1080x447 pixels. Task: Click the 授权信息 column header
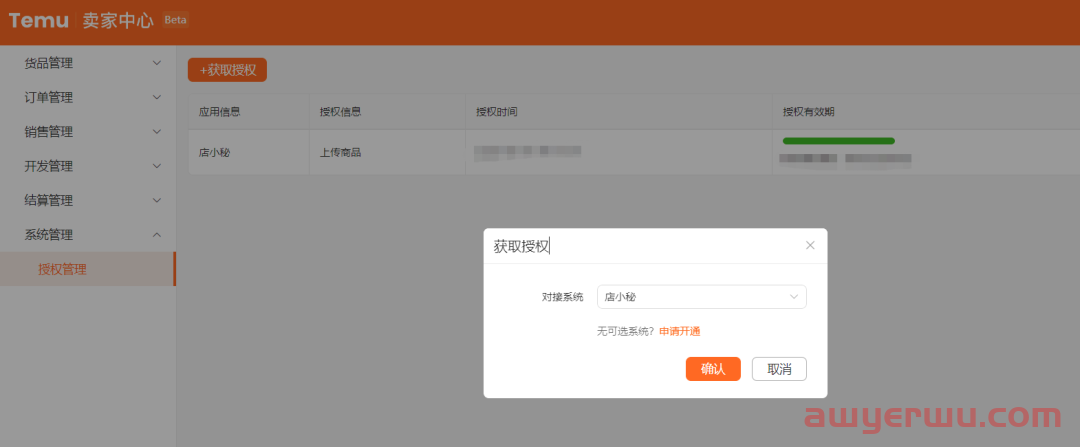click(341, 112)
